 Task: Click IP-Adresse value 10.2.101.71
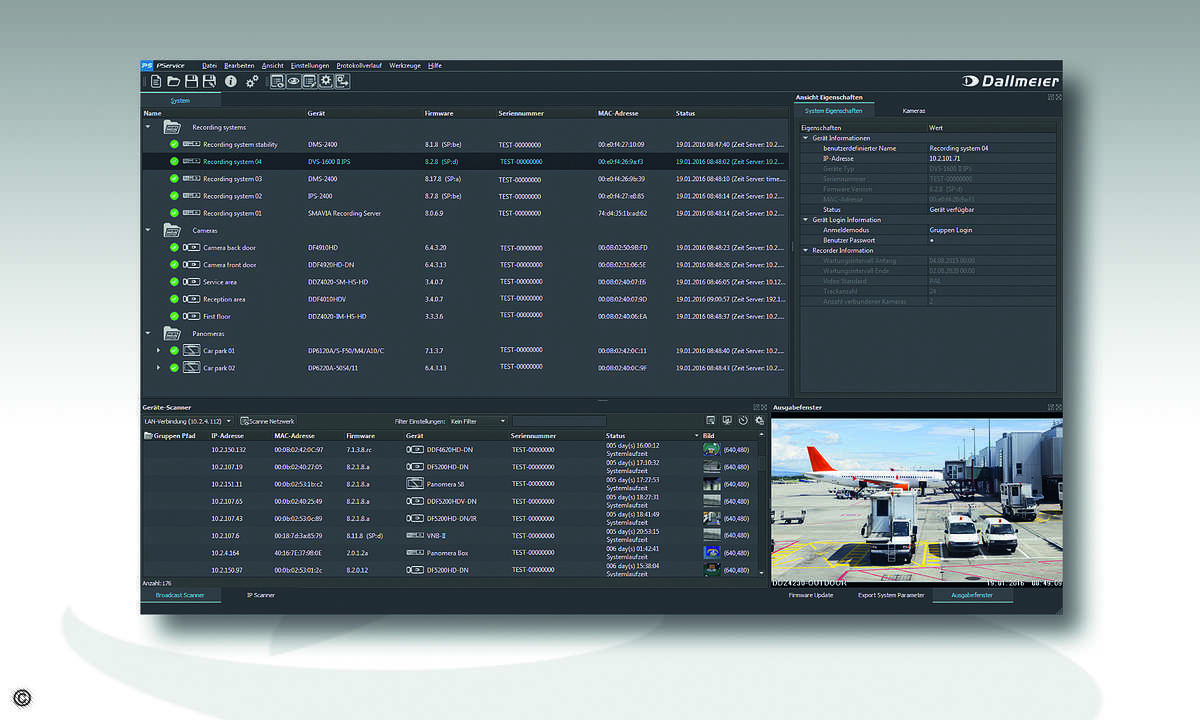coord(945,158)
